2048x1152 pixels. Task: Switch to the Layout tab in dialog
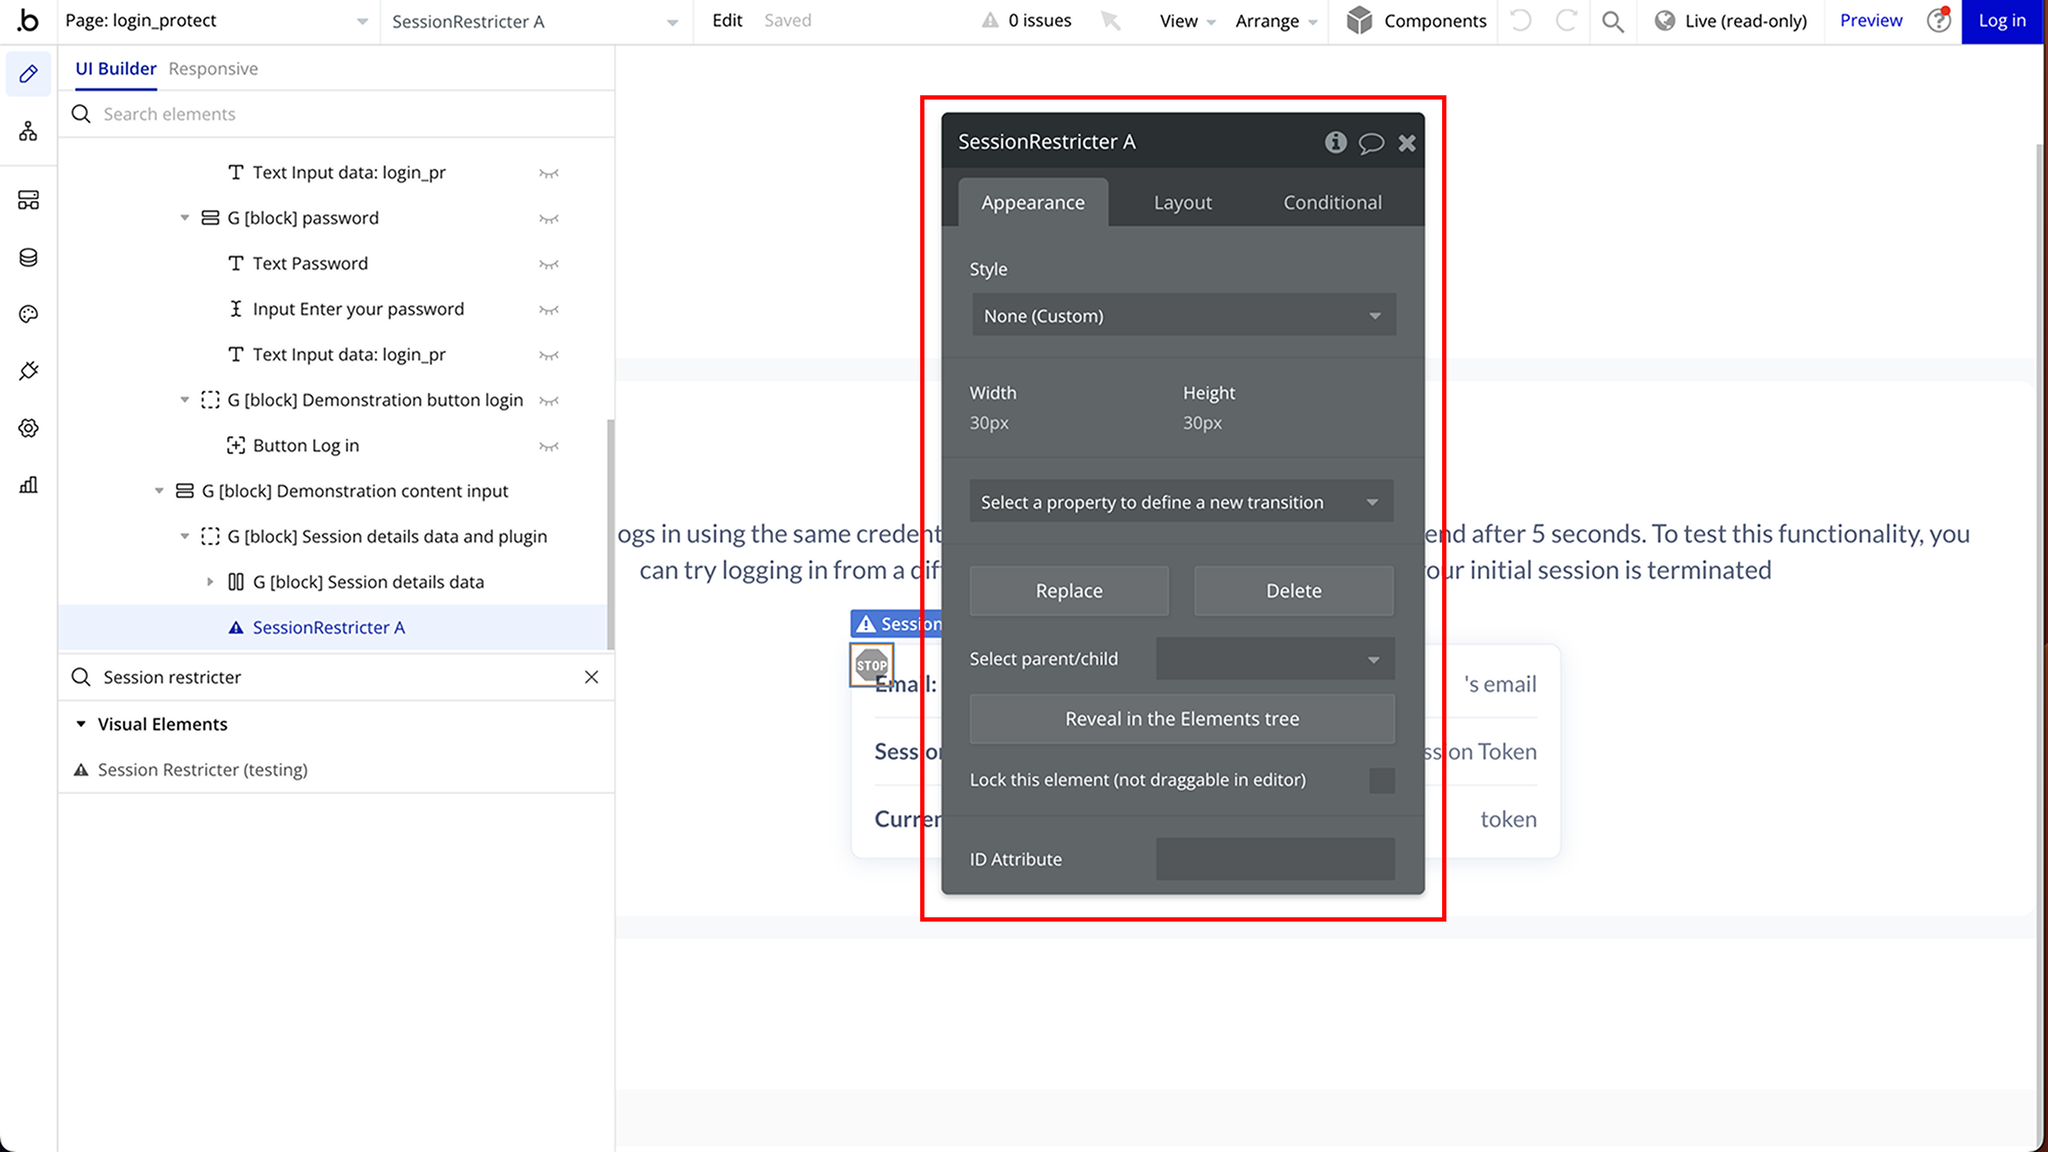click(x=1183, y=201)
